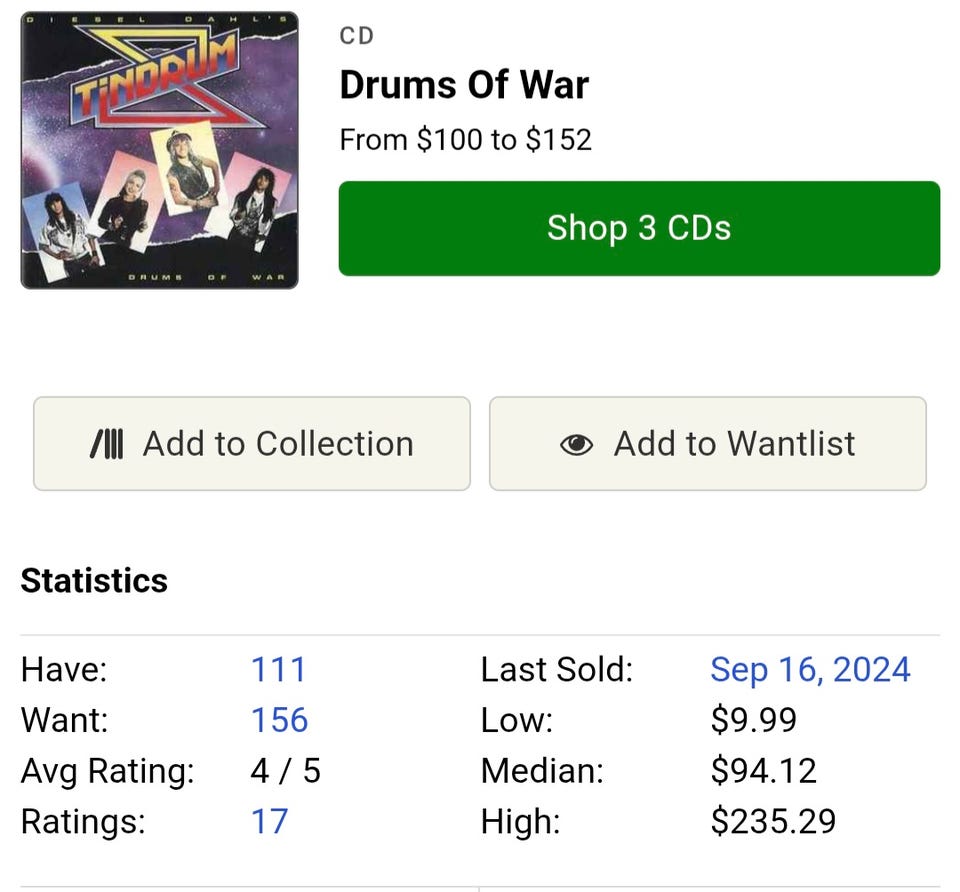Open the Want count 156 link

279,720
